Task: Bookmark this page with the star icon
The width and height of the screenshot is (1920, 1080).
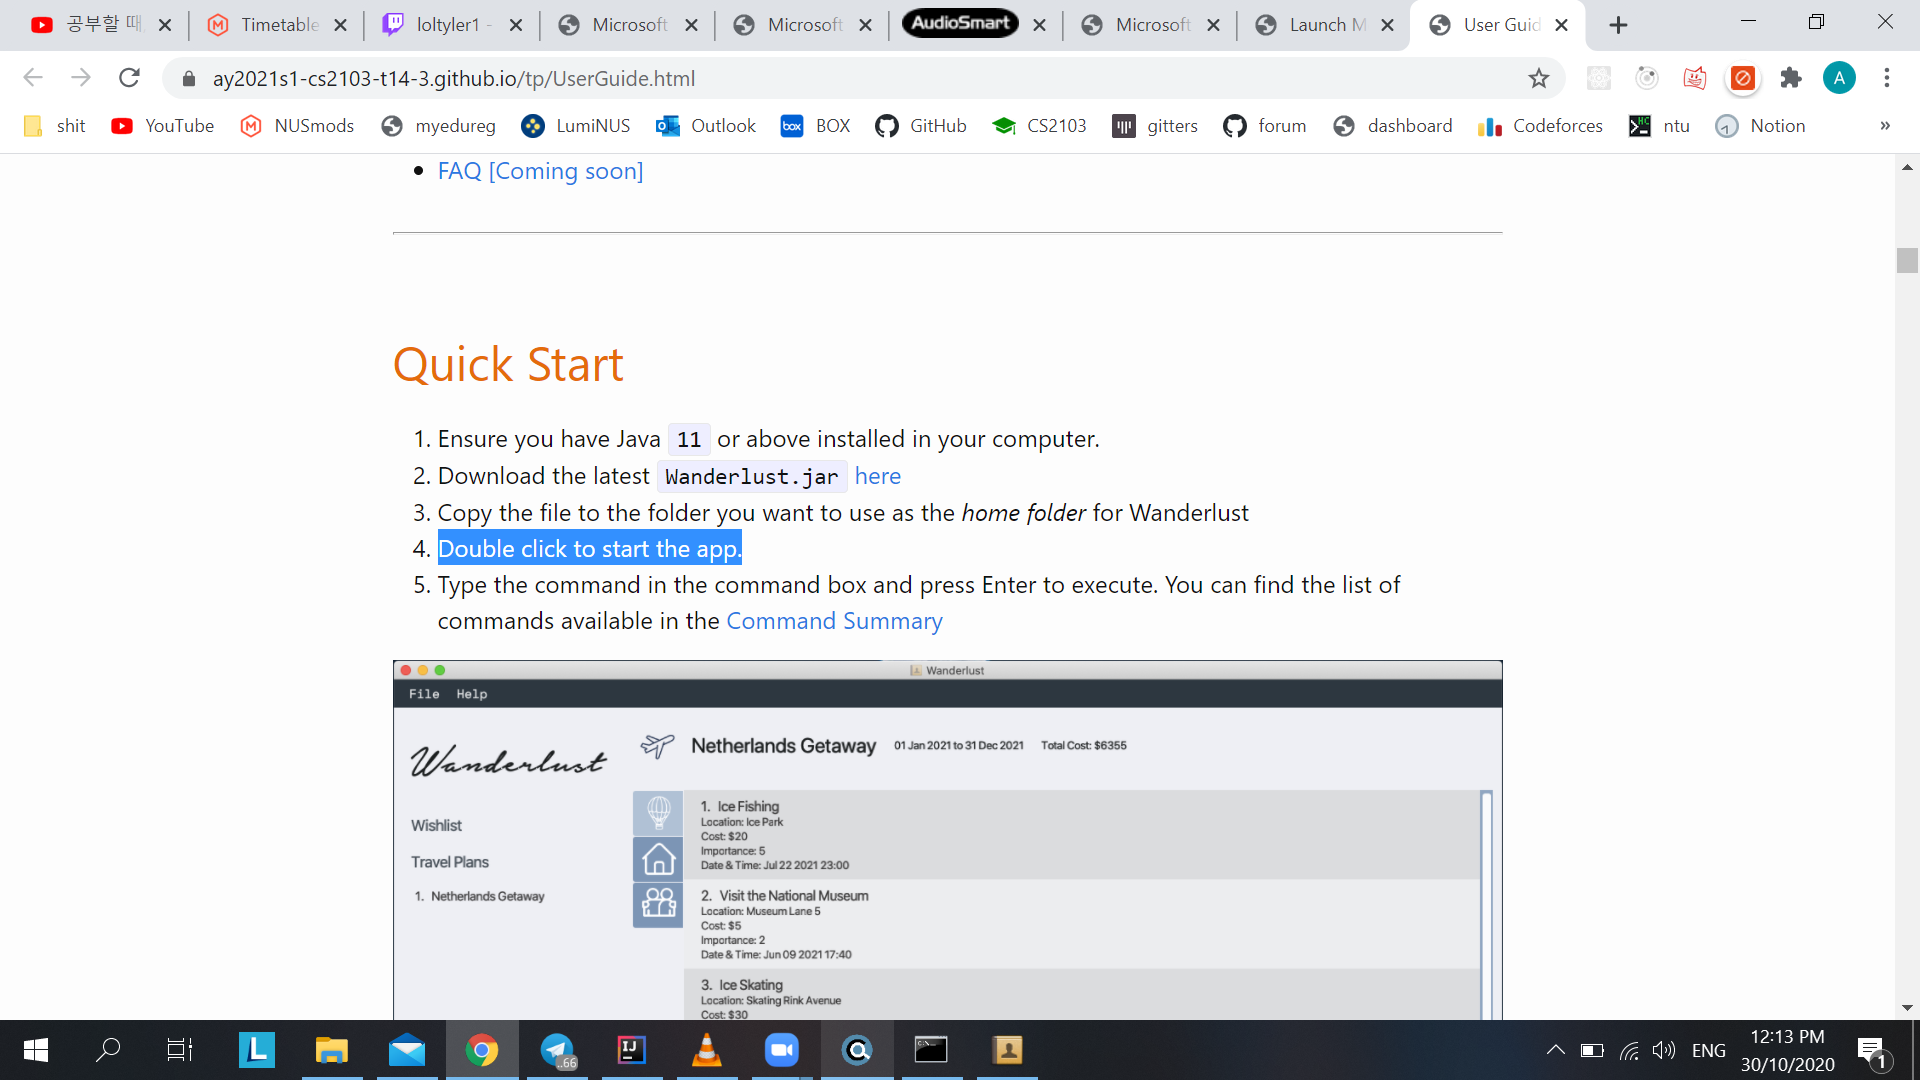Action: [1538, 78]
